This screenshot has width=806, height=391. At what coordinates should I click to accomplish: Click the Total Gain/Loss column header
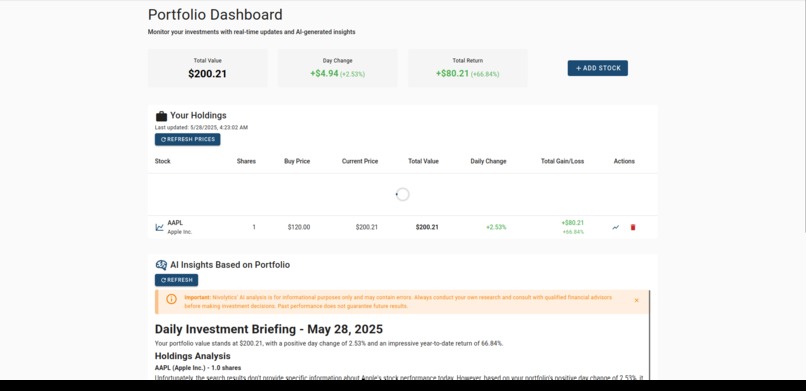[x=562, y=161]
